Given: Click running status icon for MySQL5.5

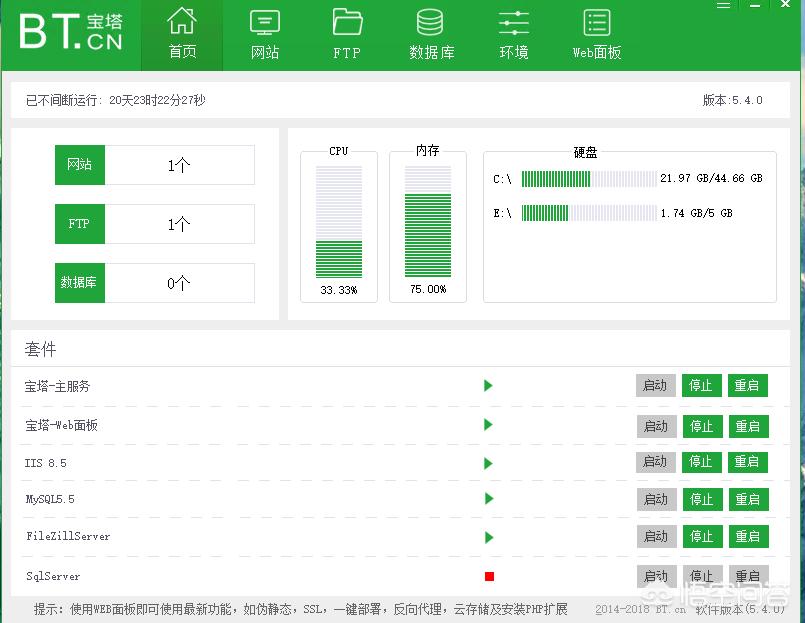Looking at the screenshot, I should (489, 499).
